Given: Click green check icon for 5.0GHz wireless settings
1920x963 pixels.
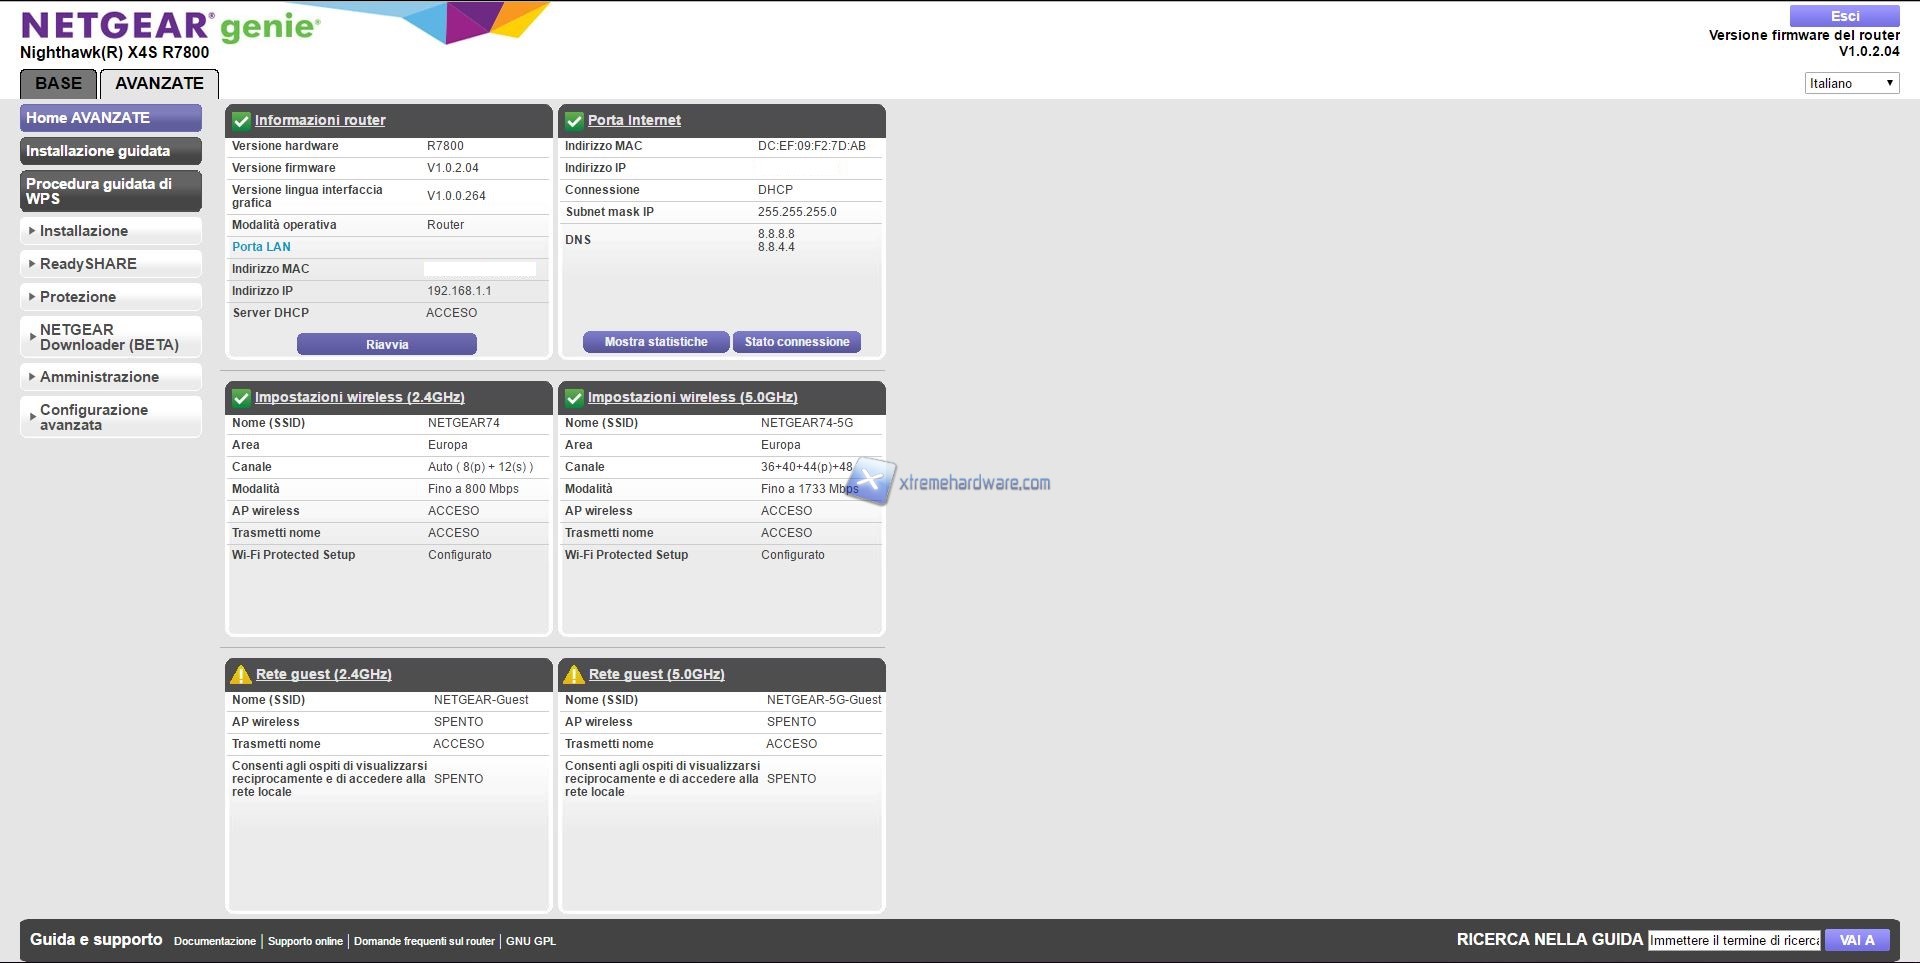Looking at the screenshot, I should pos(574,398).
